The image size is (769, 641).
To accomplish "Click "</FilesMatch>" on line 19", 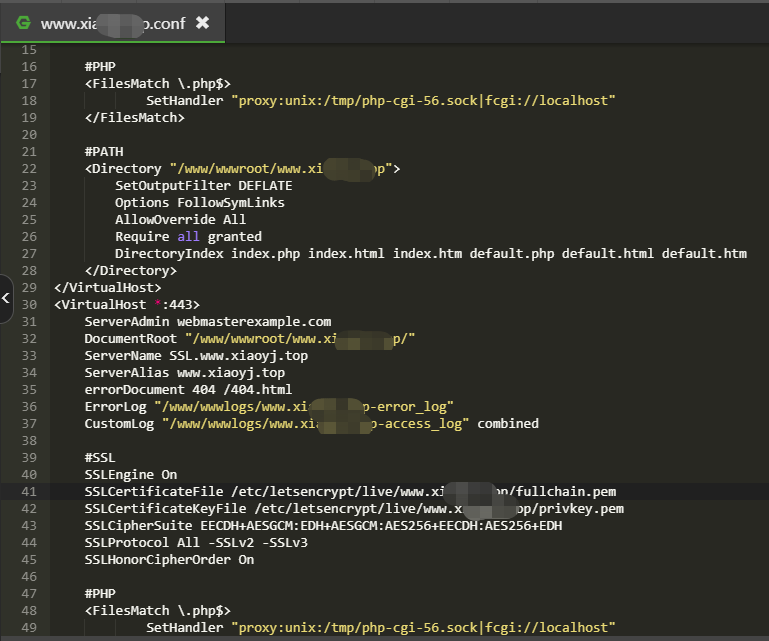I will pos(134,118).
